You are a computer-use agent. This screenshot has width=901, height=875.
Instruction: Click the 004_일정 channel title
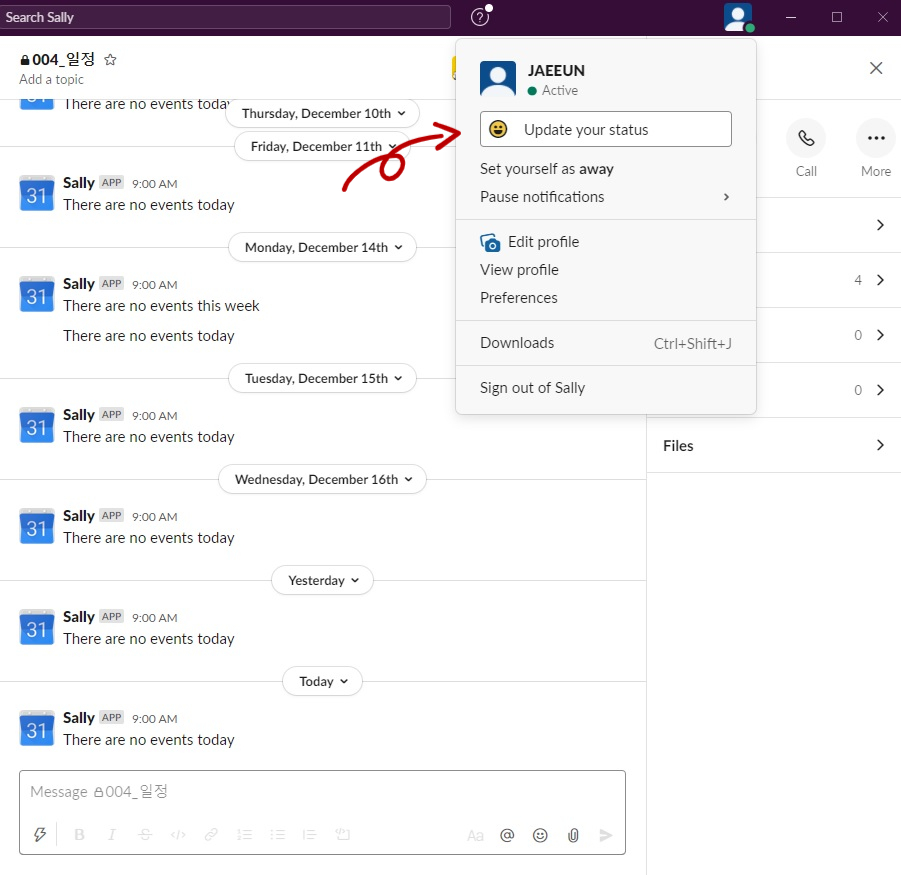(58, 59)
